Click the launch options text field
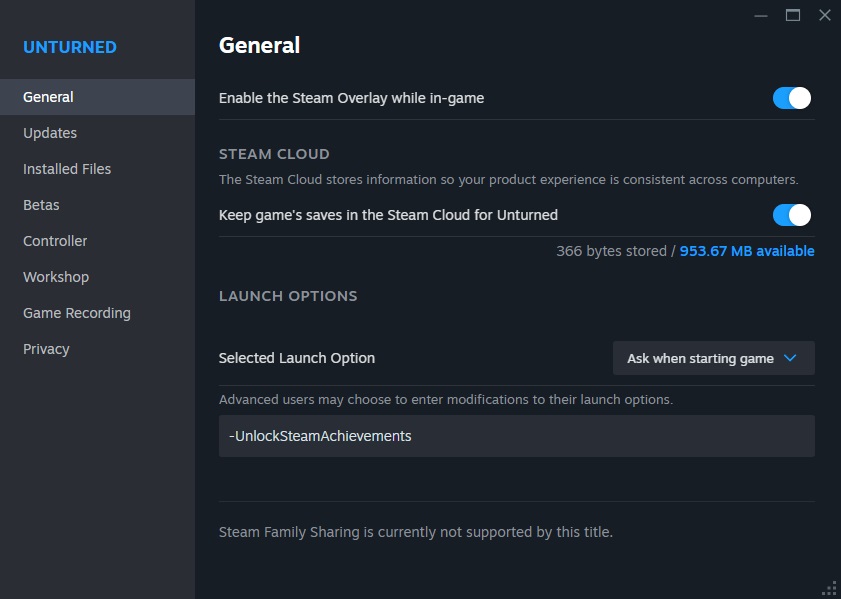Screen dimensions: 841x599 point(516,436)
